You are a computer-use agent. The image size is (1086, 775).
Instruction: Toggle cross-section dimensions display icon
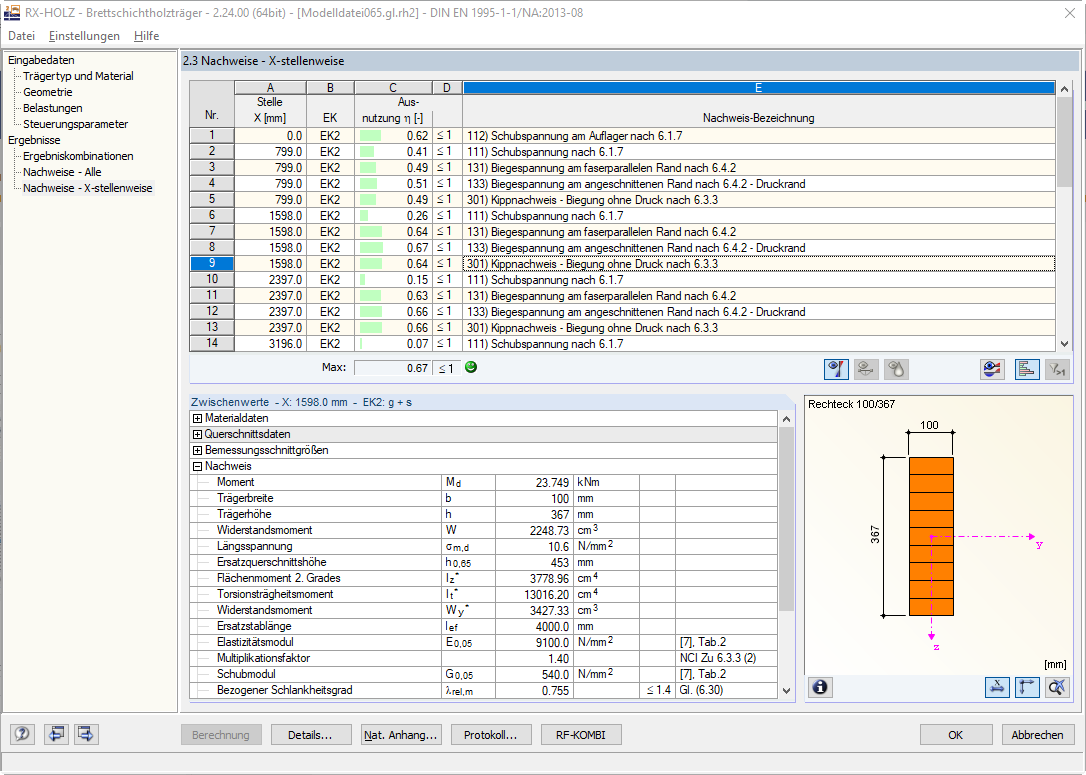997,687
